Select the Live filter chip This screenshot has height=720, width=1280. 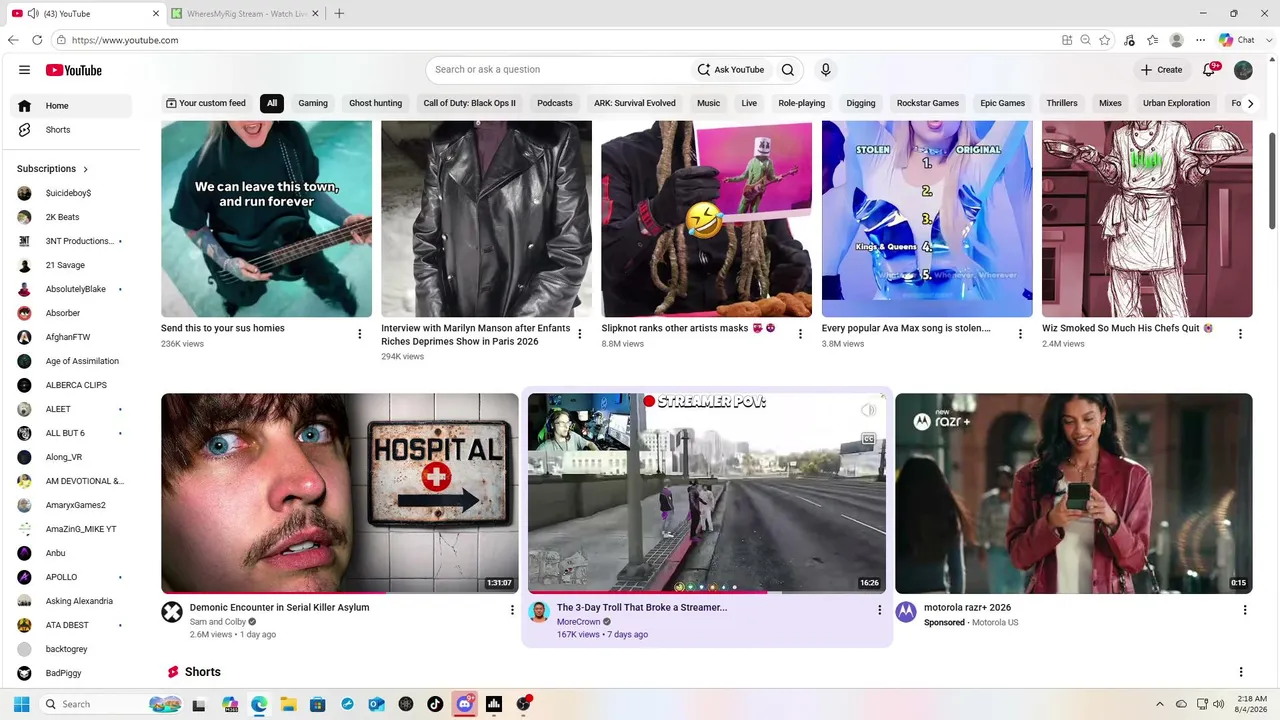point(749,103)
